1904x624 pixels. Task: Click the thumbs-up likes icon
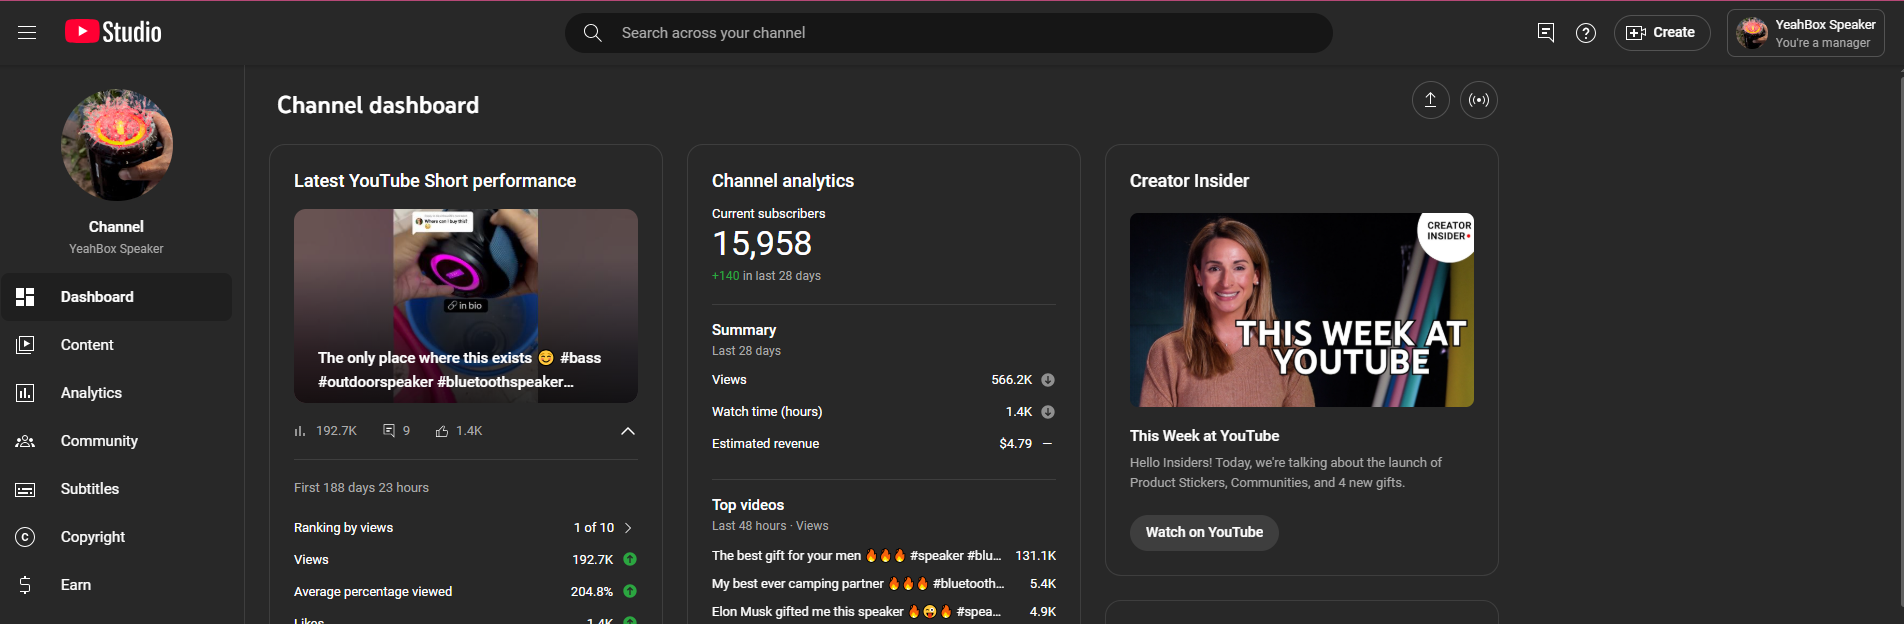coord(442,431)
